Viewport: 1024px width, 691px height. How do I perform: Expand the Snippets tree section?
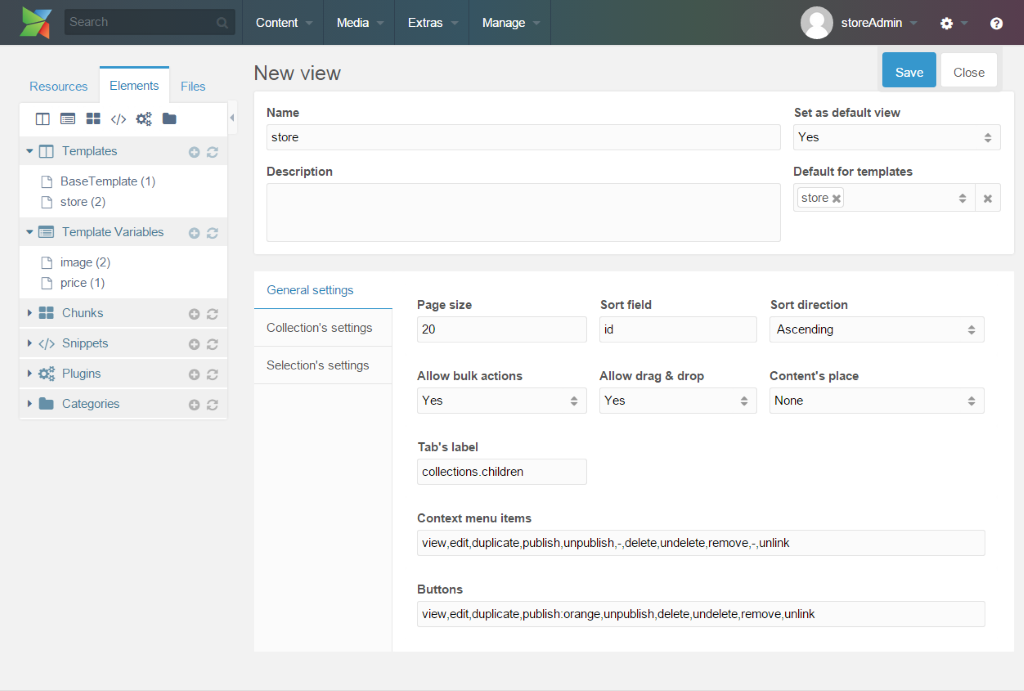pyautogui.click(x=29, y=343)
